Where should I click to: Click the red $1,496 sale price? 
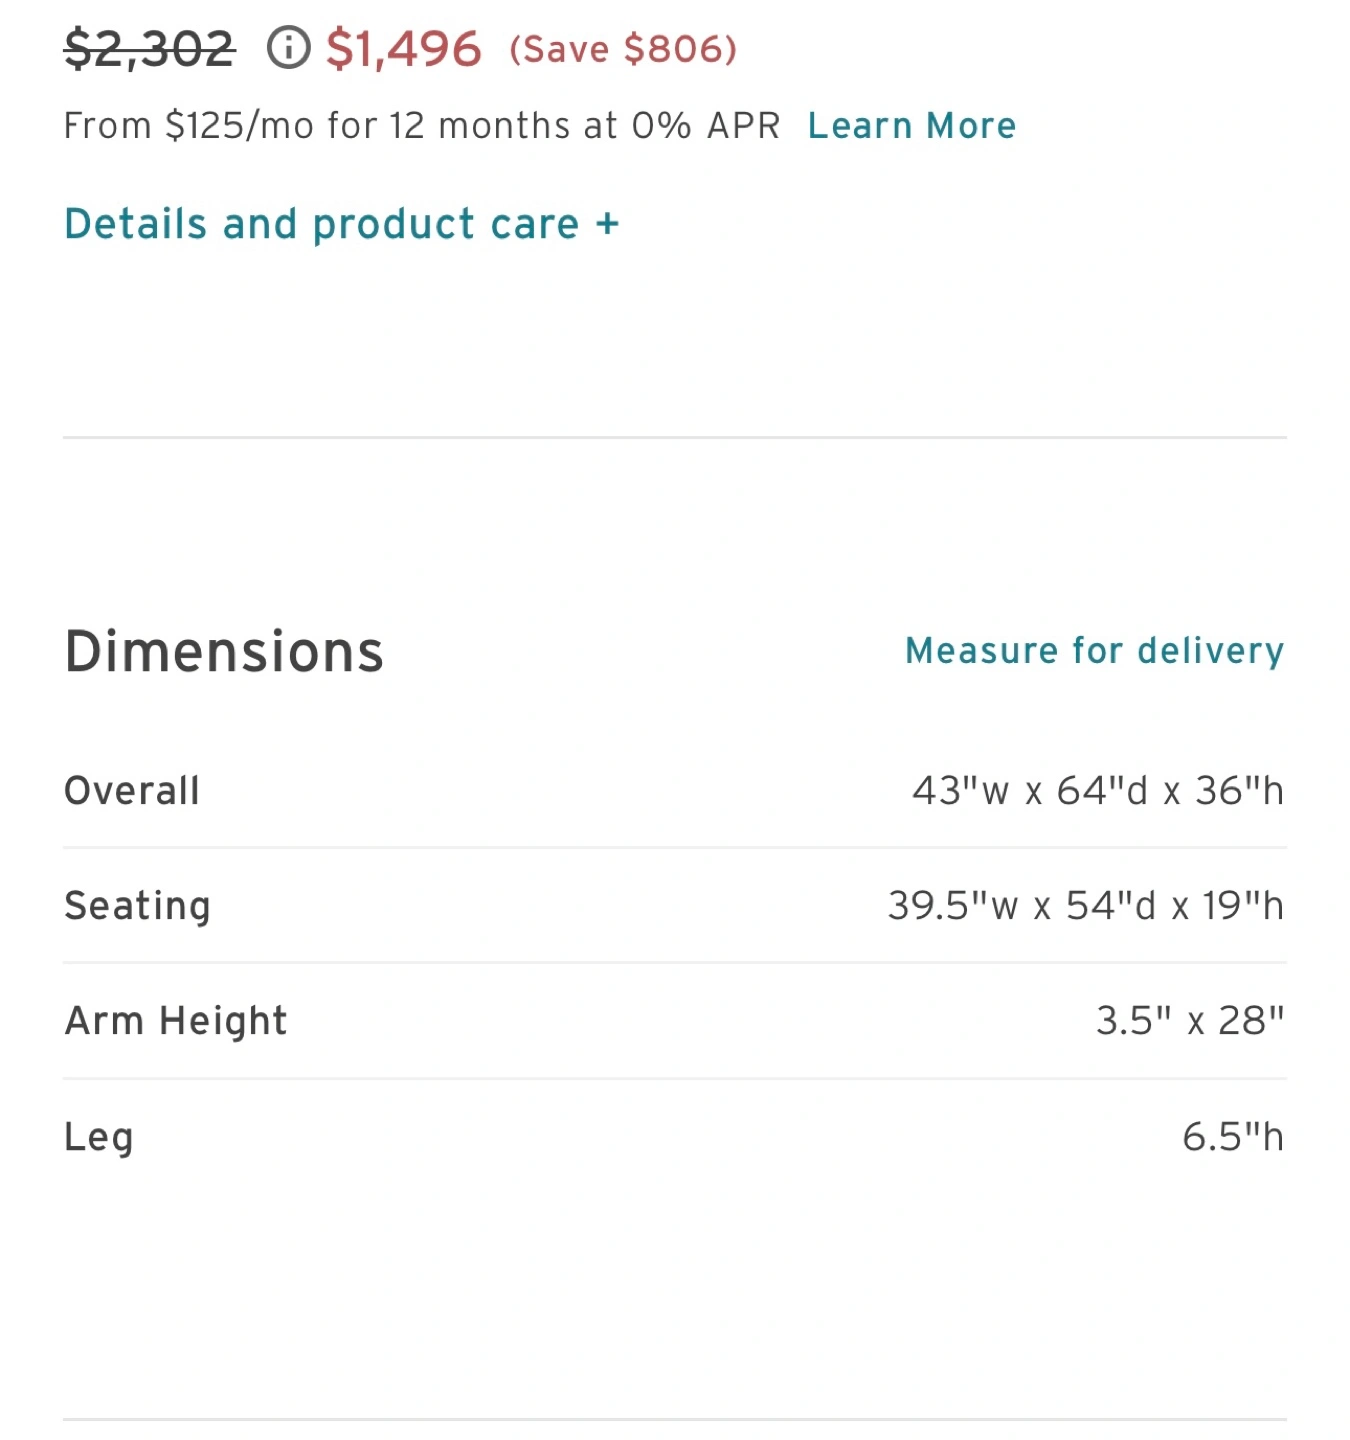(403, 49)
